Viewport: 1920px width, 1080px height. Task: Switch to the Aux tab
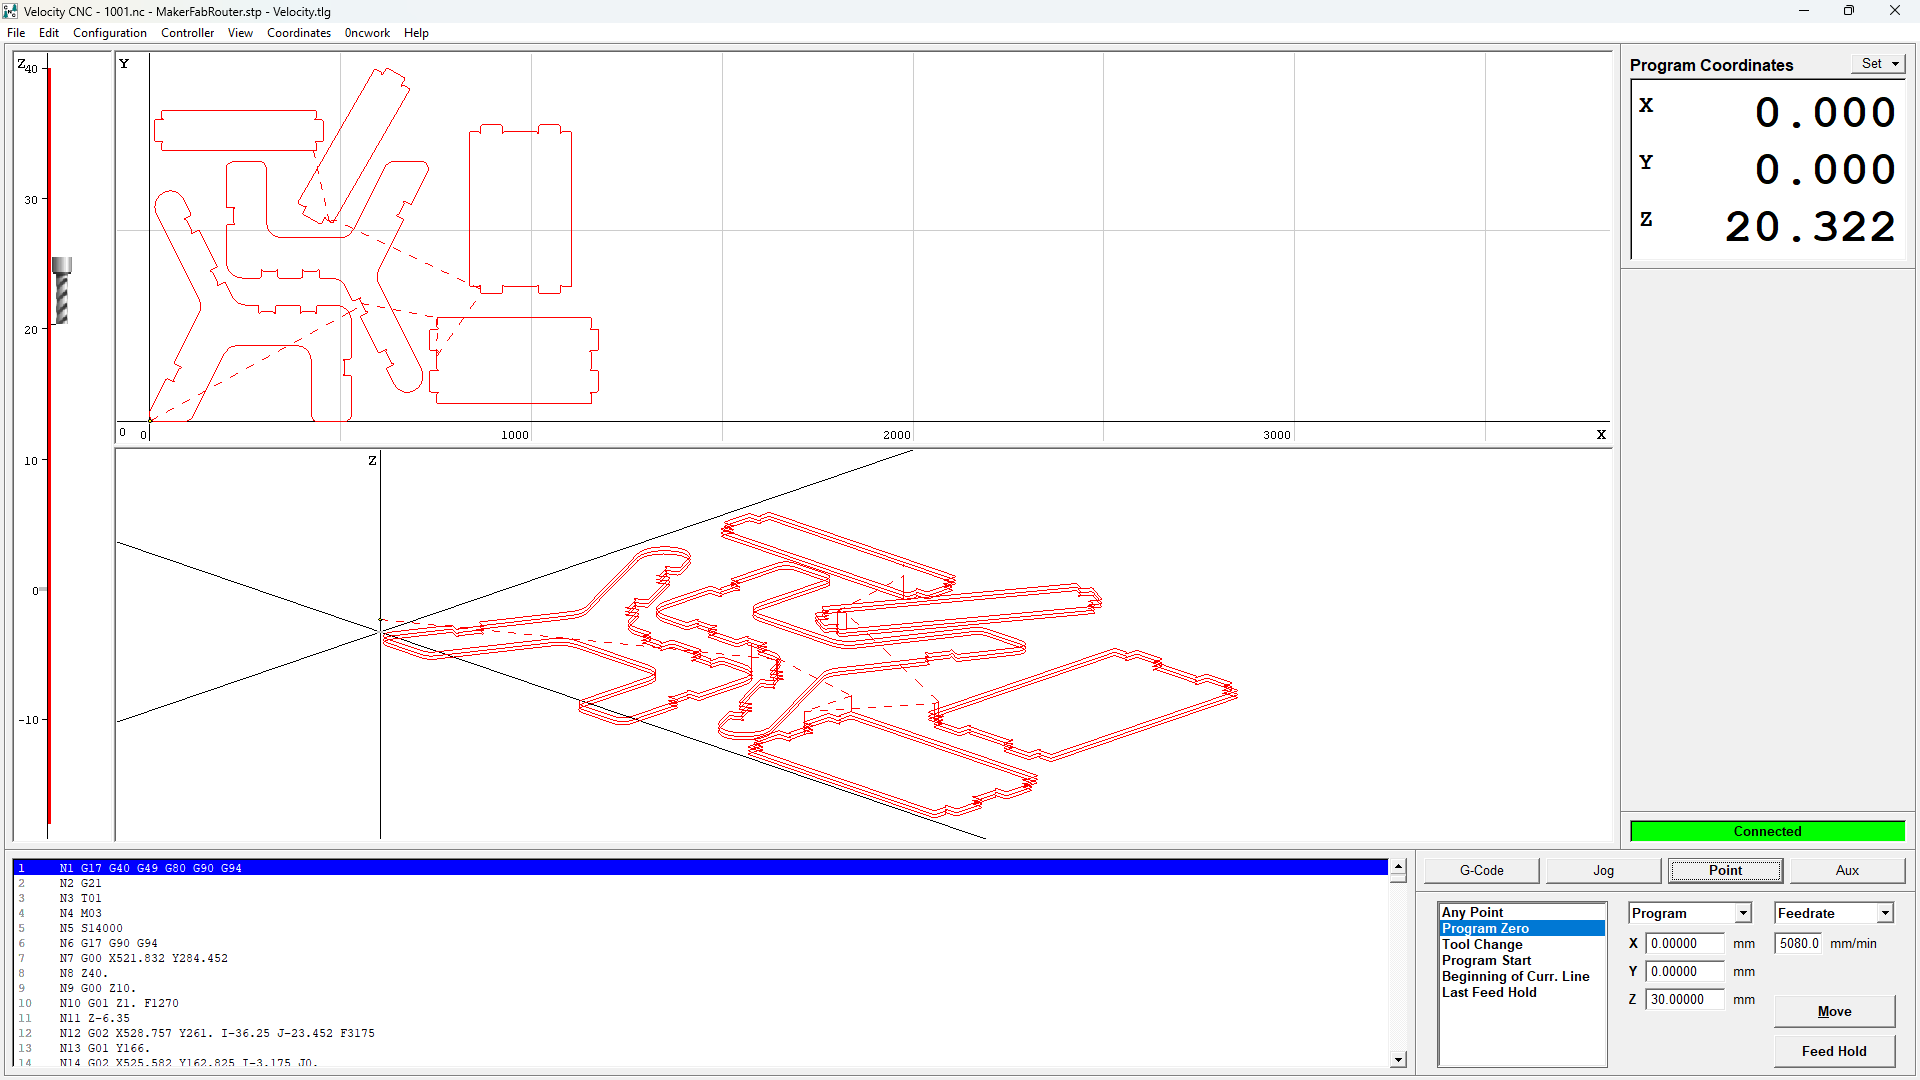coord(1846,870)
